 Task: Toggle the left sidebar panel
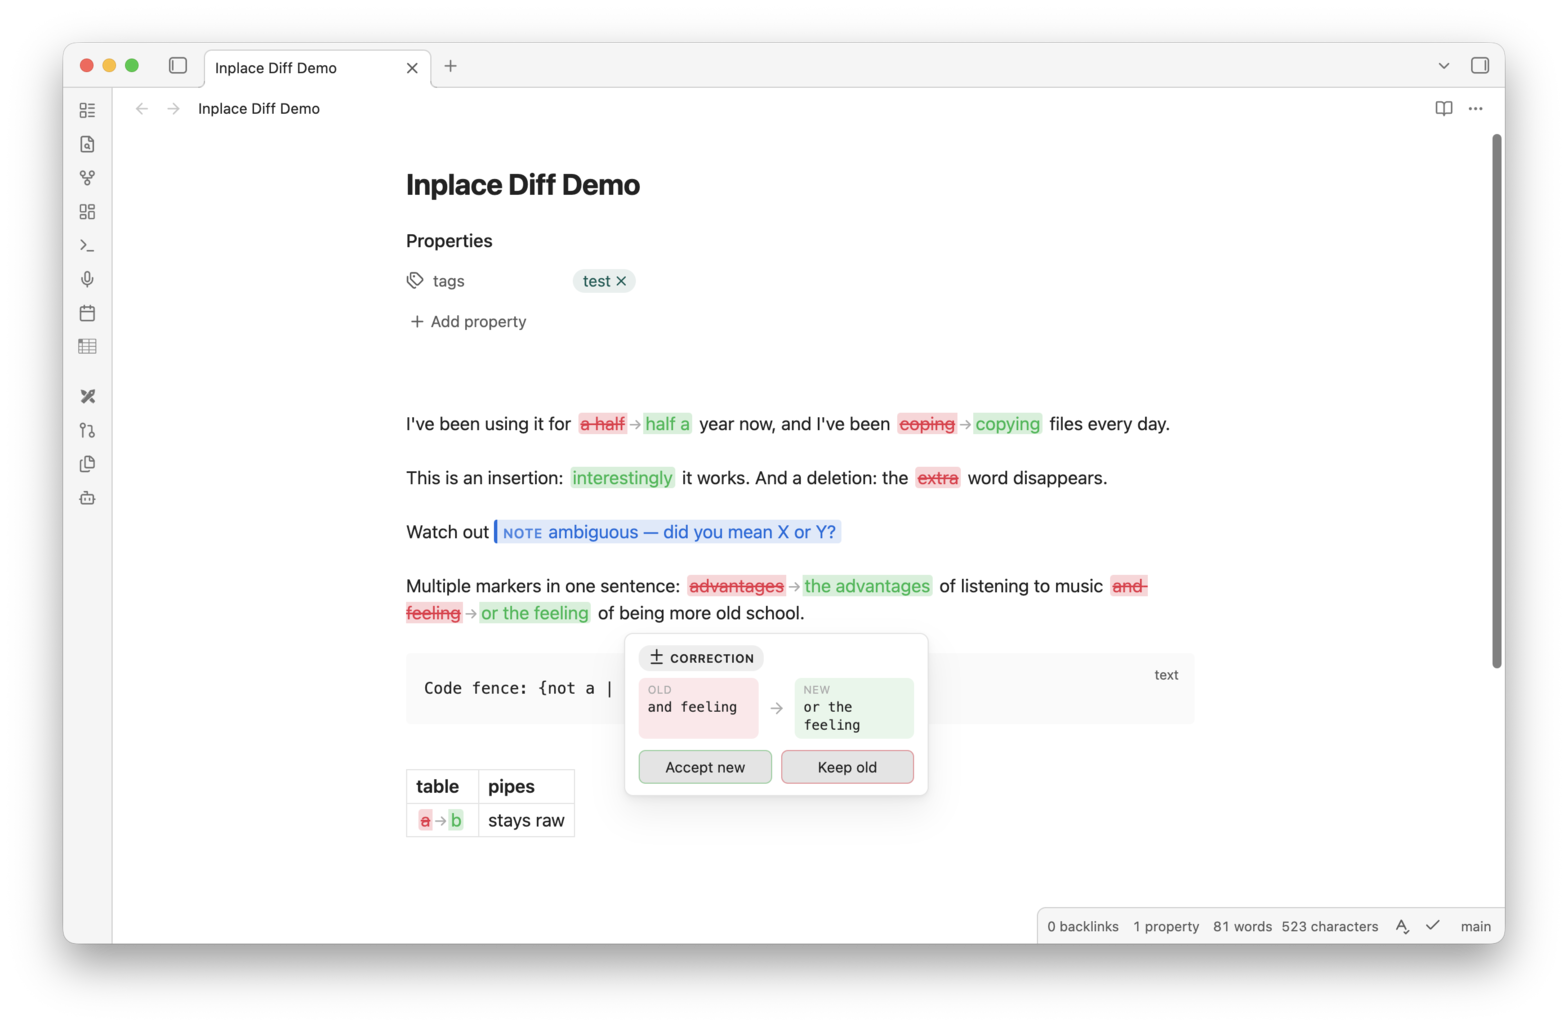[x=178, y=65]
